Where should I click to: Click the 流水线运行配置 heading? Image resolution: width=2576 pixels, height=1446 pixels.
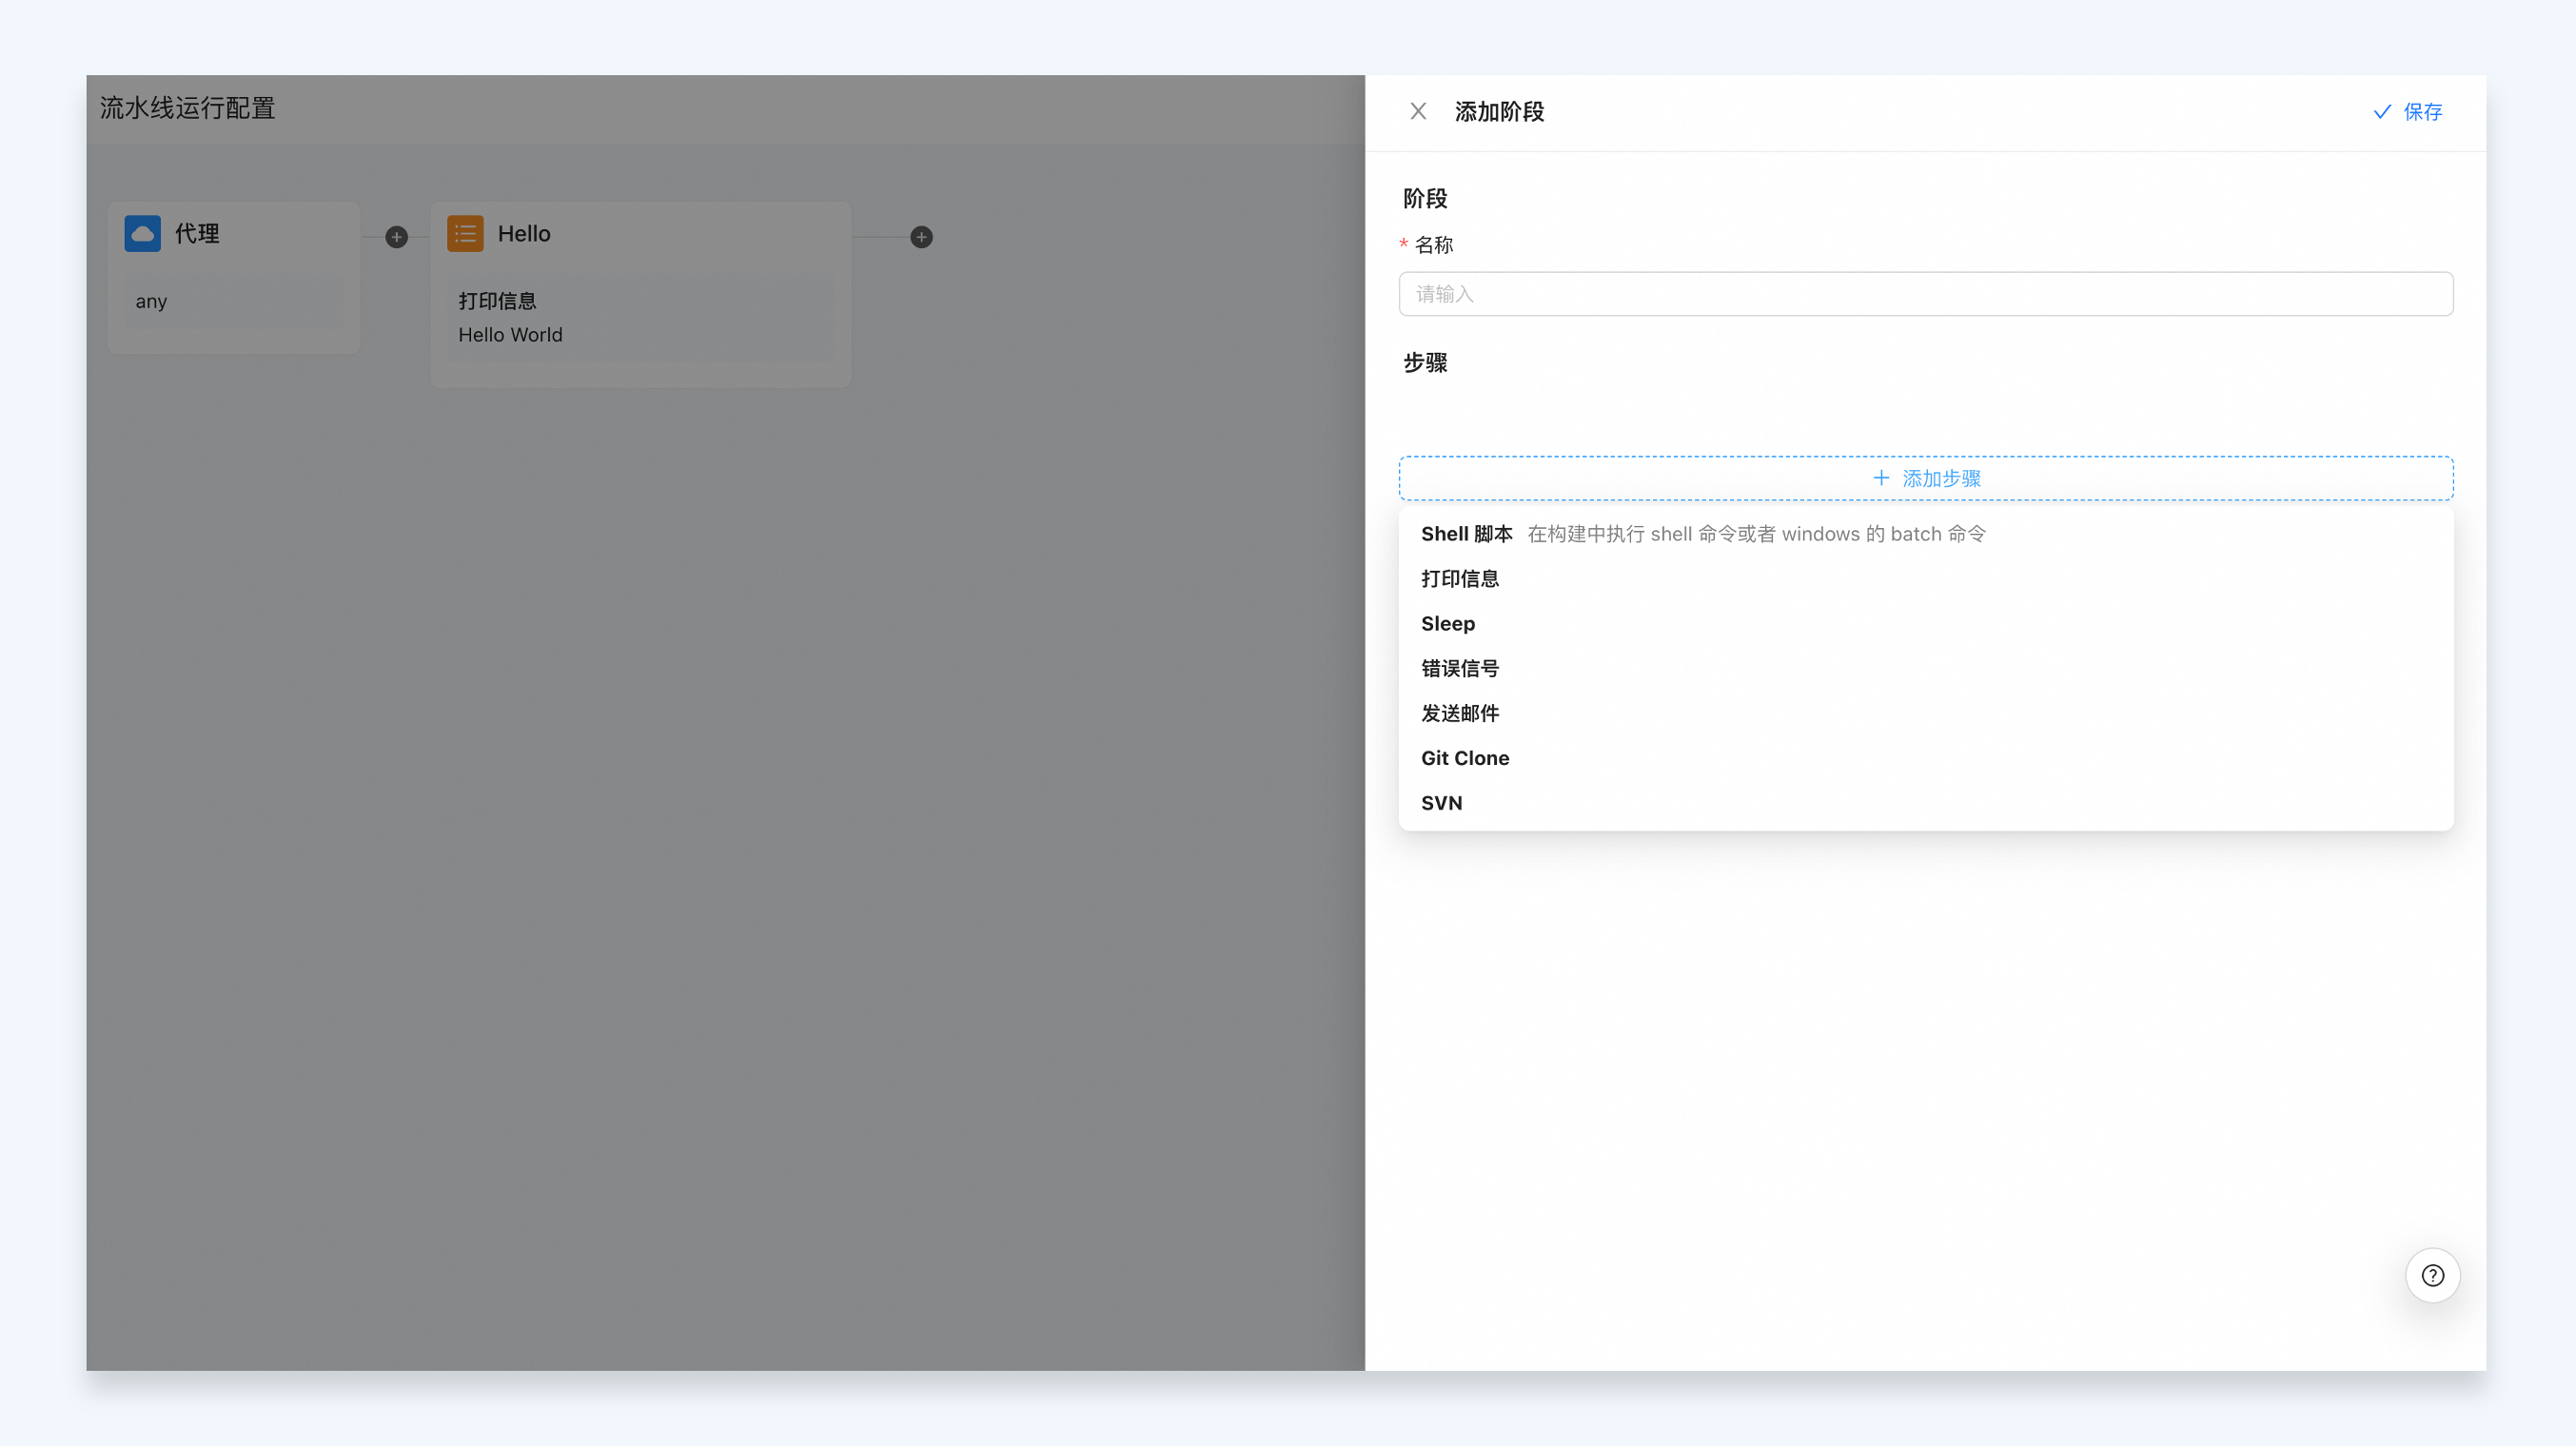pyautogui.click(x=188, y=108)
